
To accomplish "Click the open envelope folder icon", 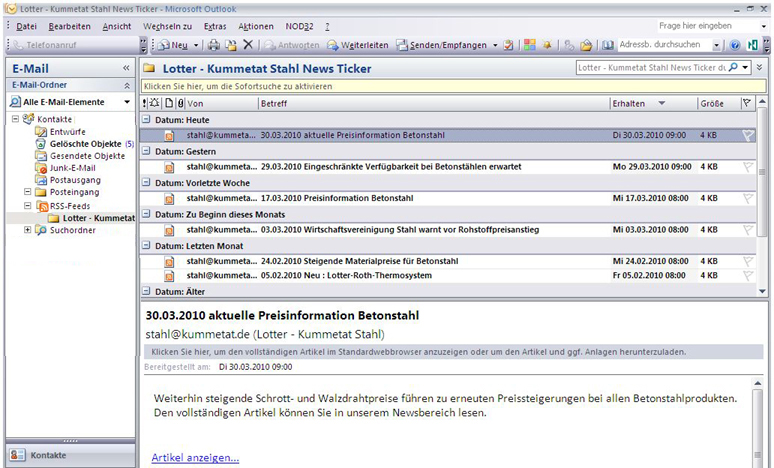I will [x=586, y=45].
